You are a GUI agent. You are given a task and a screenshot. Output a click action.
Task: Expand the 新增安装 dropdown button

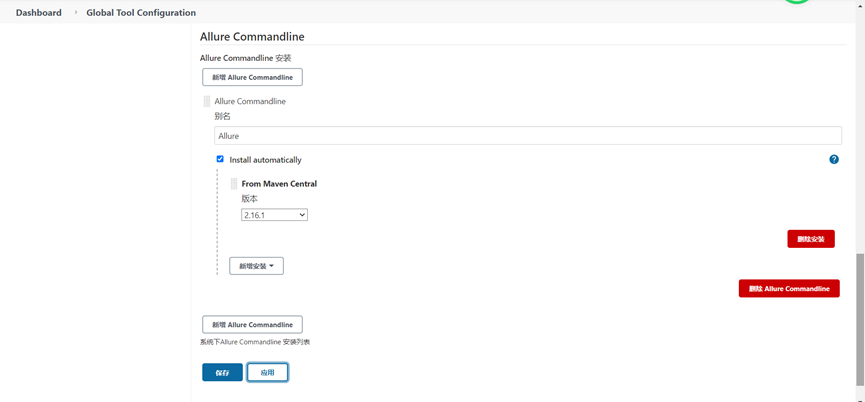(x=256, y=266)
